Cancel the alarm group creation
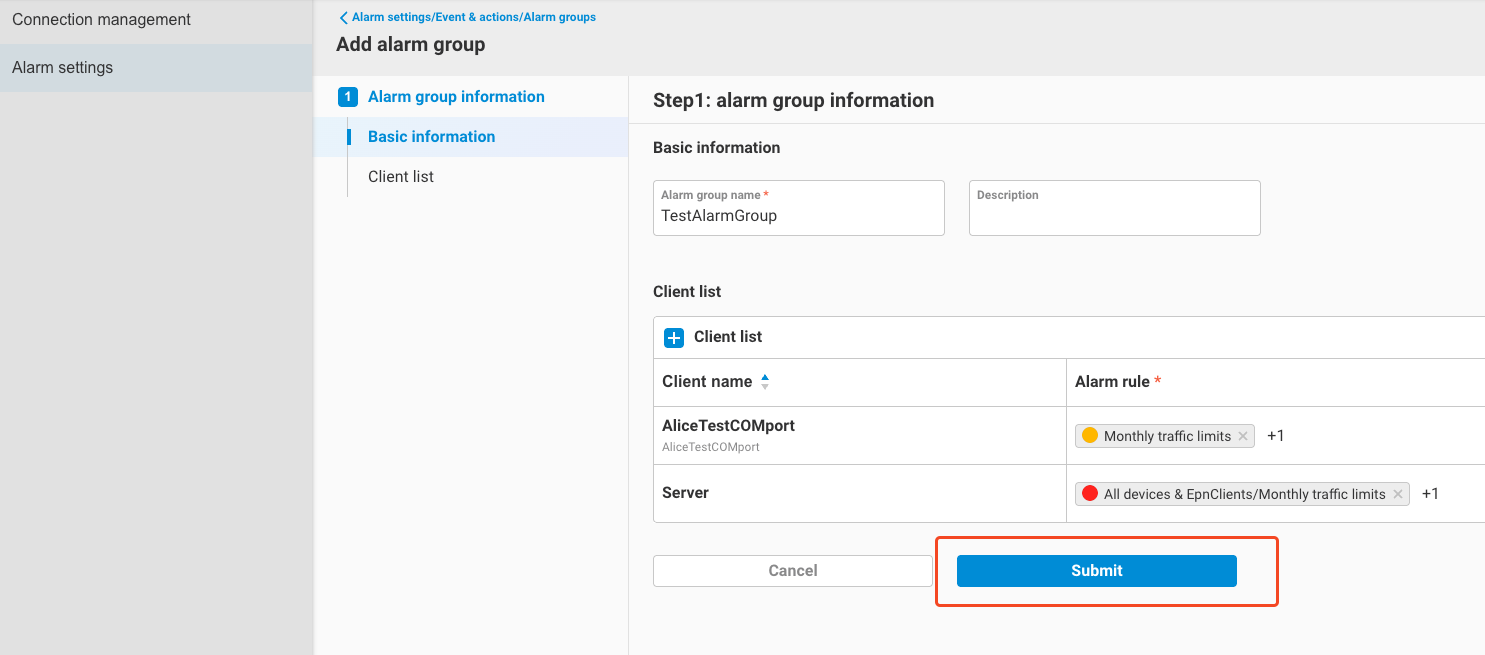 pyautogui.click(x=792, y=570)
